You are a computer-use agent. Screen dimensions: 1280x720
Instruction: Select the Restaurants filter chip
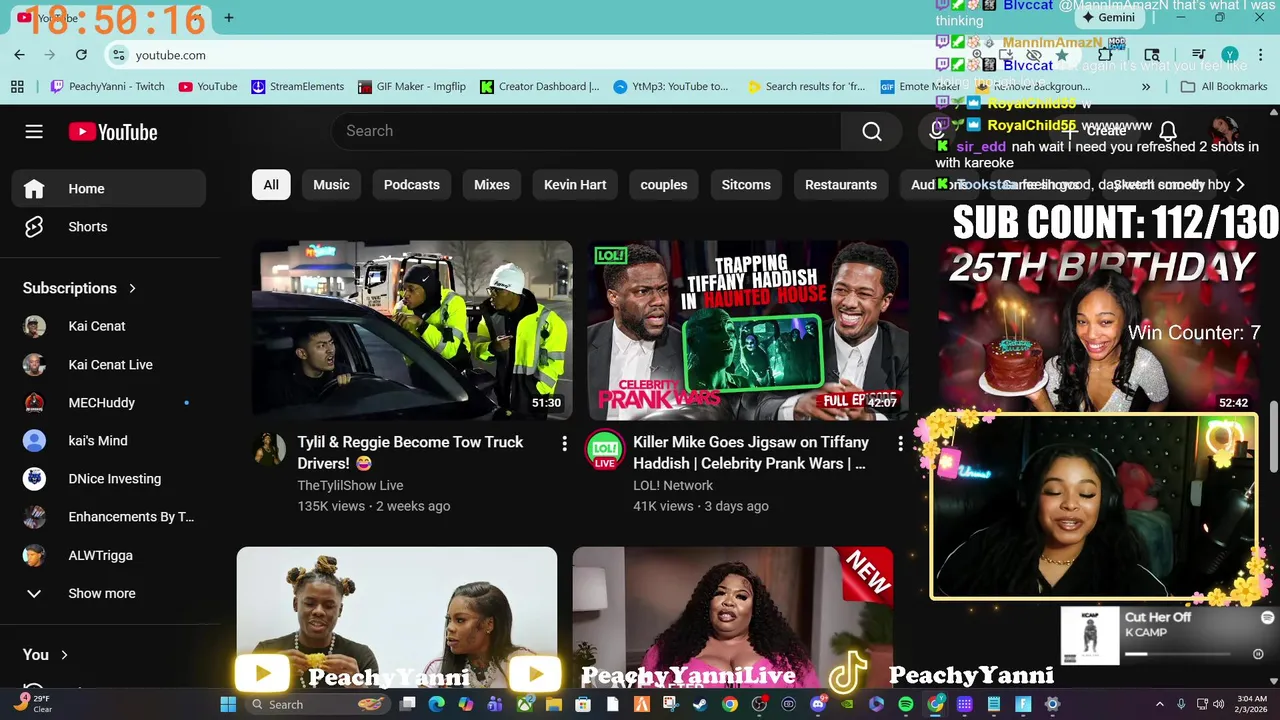pyautogui.click(x=841, y=185)
